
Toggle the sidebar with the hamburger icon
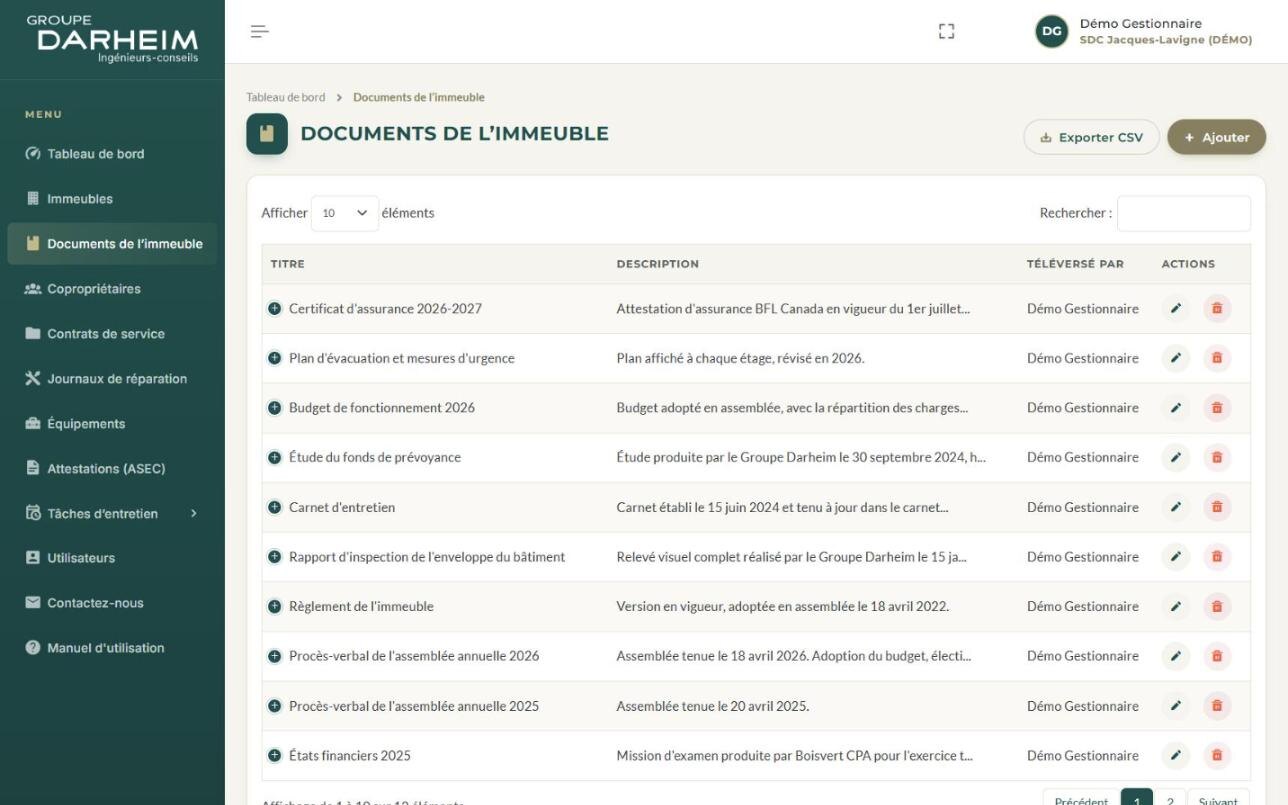coord(259,31)
